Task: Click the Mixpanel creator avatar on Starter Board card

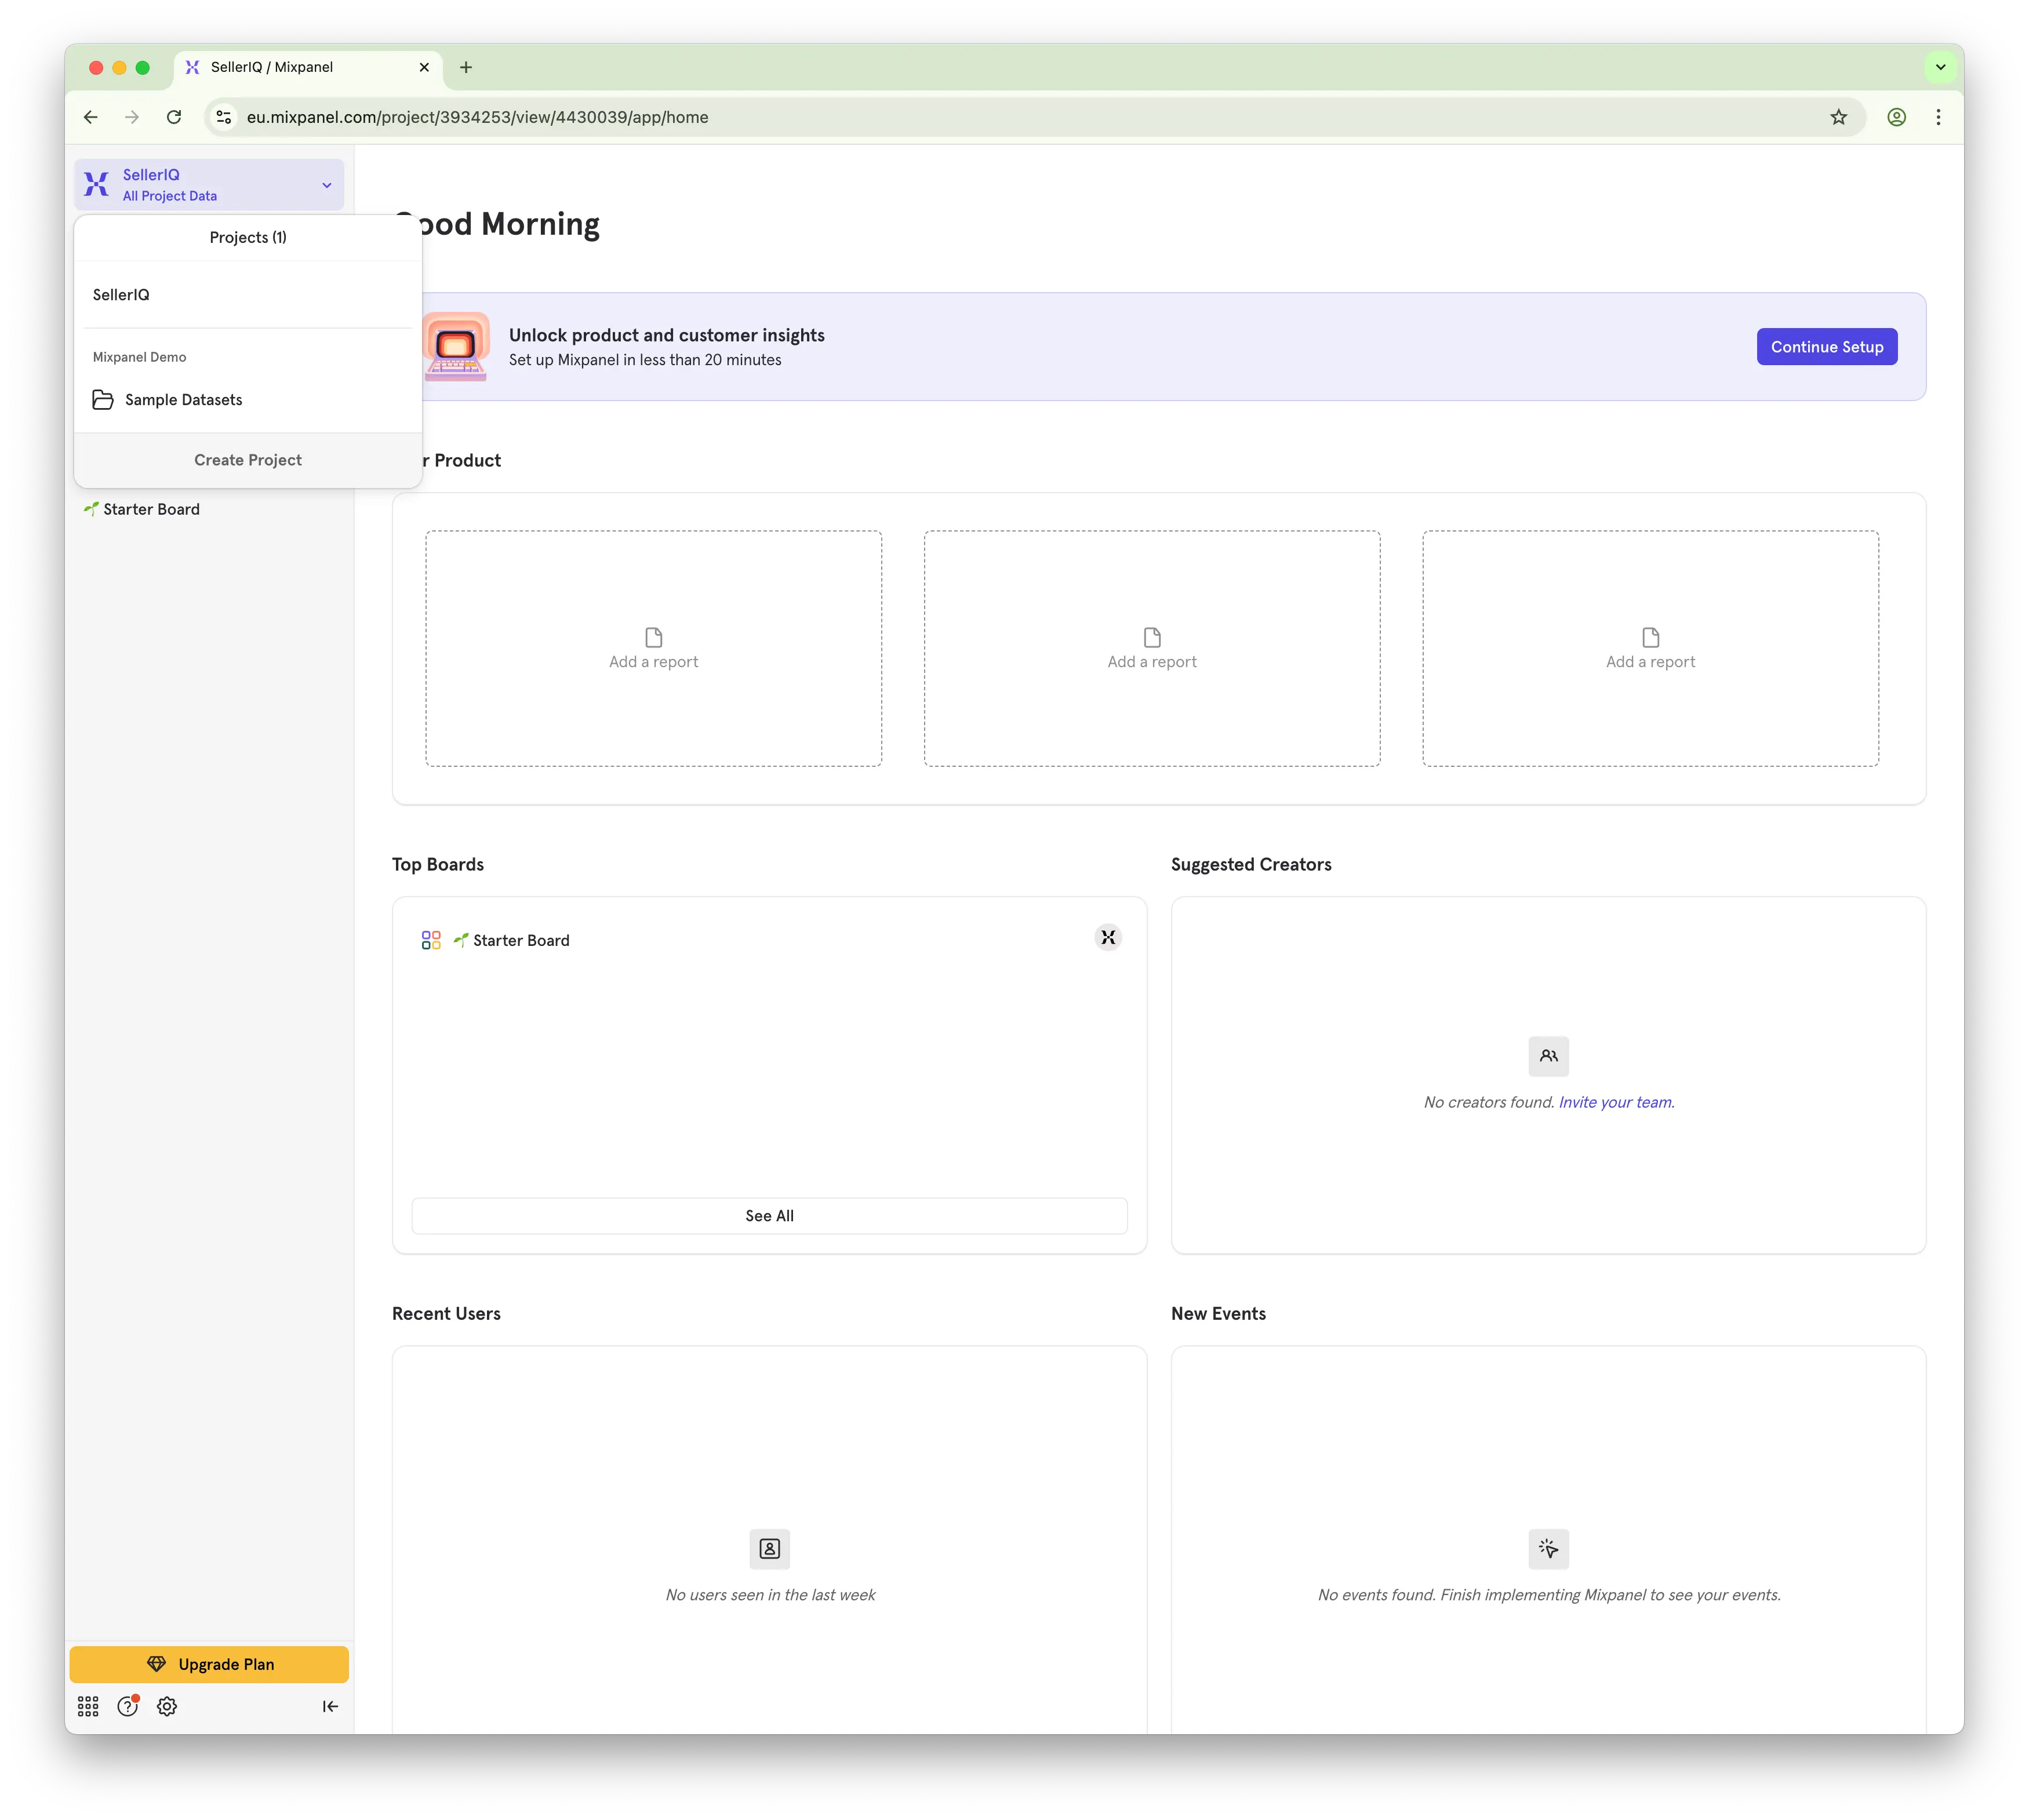Action: (x=1108, y=937)
